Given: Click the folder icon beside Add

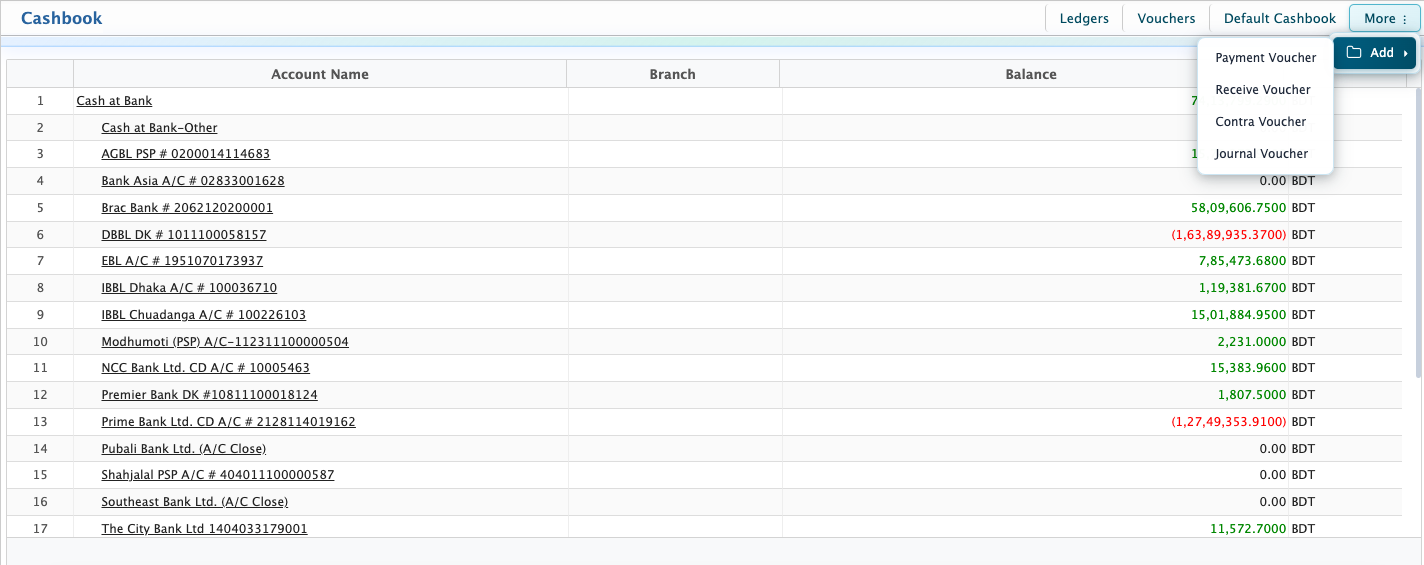Looking at the screenshot, I should 1354,53.
